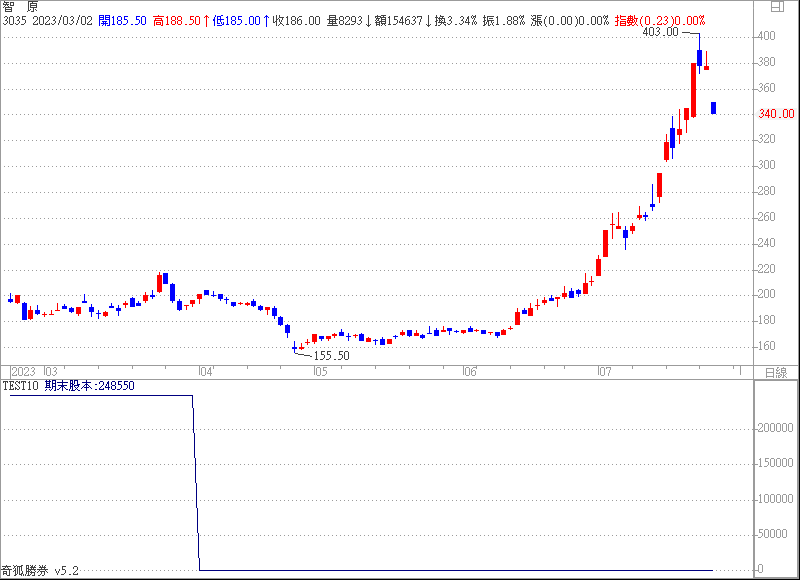This screenshot has height=580, width=800.
Task: Click the 期末股本:248550 indicator value
Action: click(89, 385)
